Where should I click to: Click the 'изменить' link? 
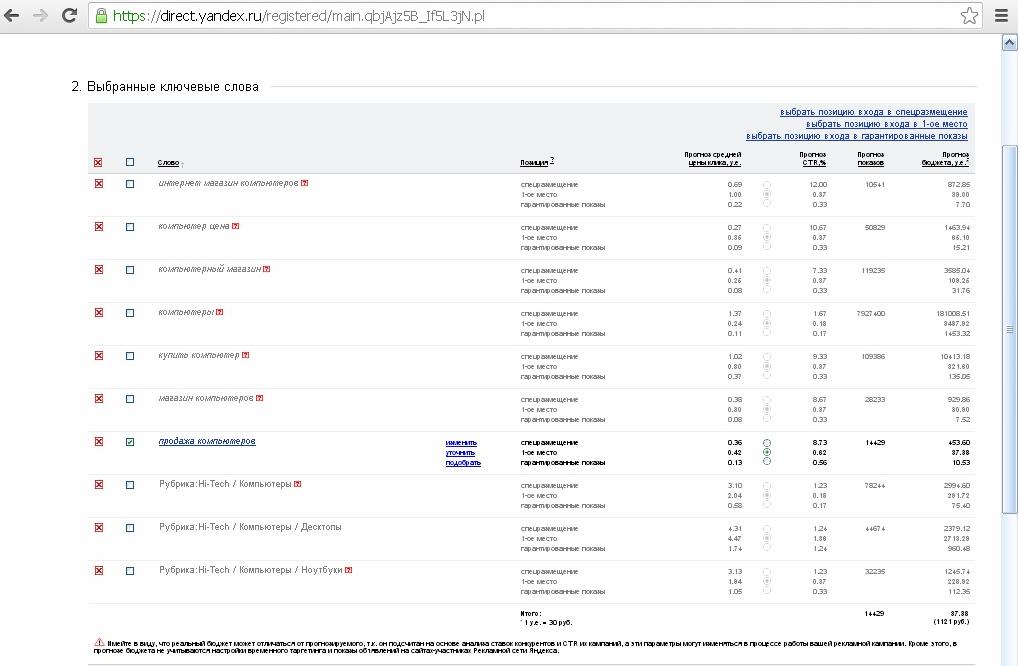[461, 442]
